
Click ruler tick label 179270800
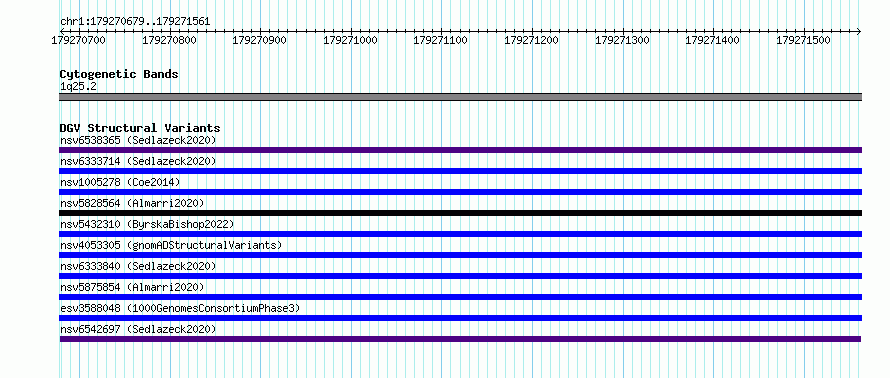click(x=169, y=40)
